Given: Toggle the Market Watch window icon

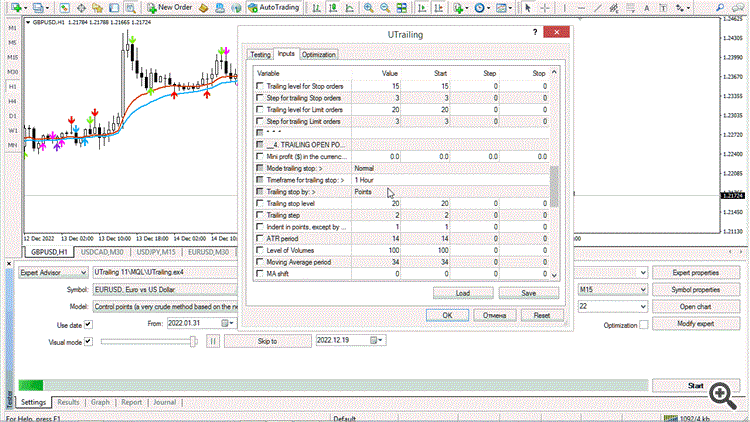Looking at the screenshot, I should tap(65, 8).
